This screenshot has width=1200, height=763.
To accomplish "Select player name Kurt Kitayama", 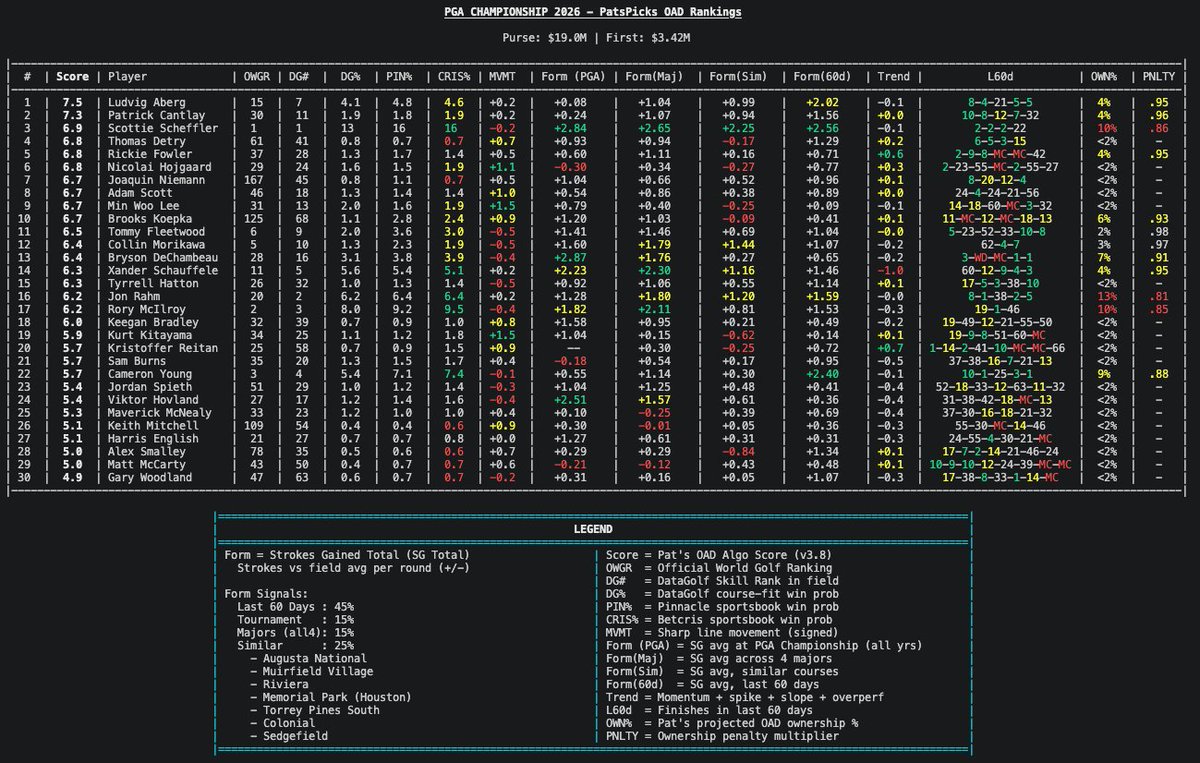I will tap(155, 336).
